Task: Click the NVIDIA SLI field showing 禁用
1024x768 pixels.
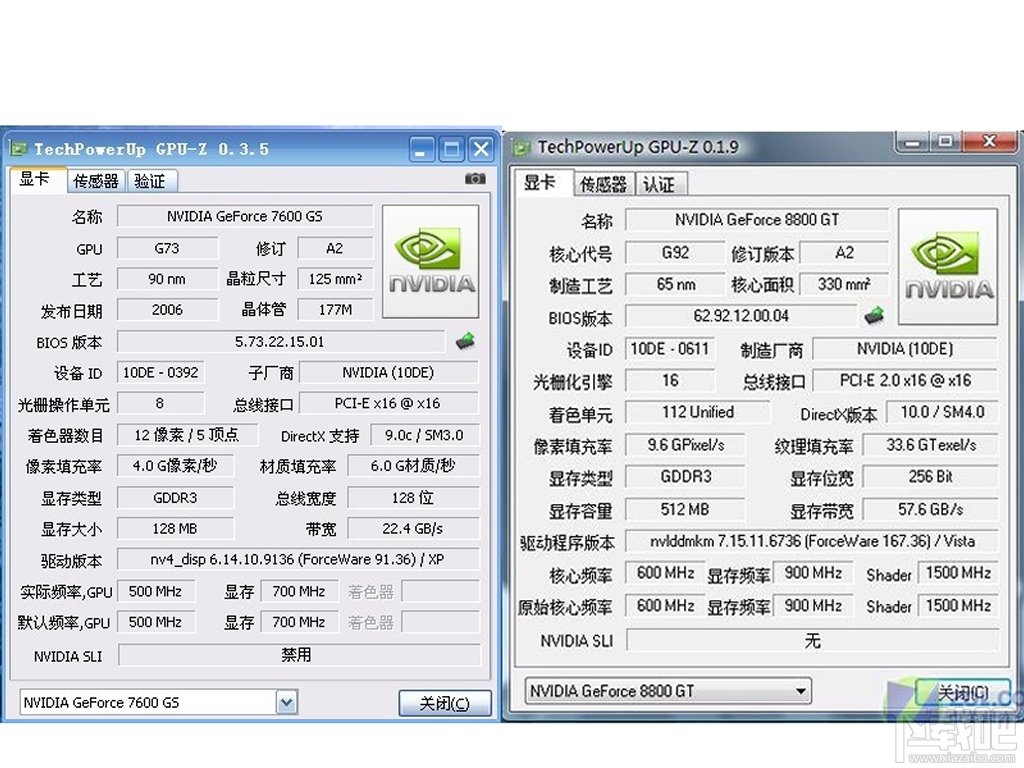Action: click(299, 655)
